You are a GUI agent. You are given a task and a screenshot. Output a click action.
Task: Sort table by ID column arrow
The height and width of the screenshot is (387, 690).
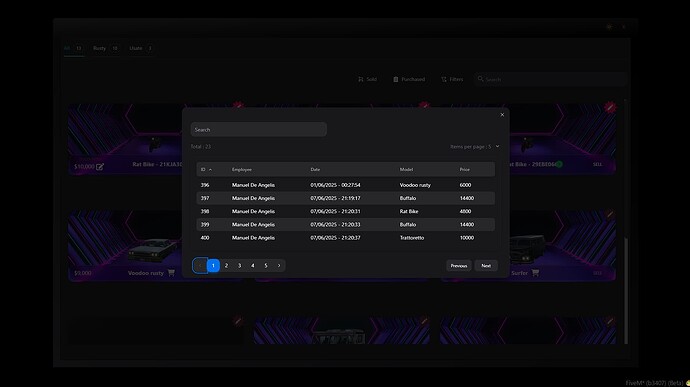coord(210,170)
